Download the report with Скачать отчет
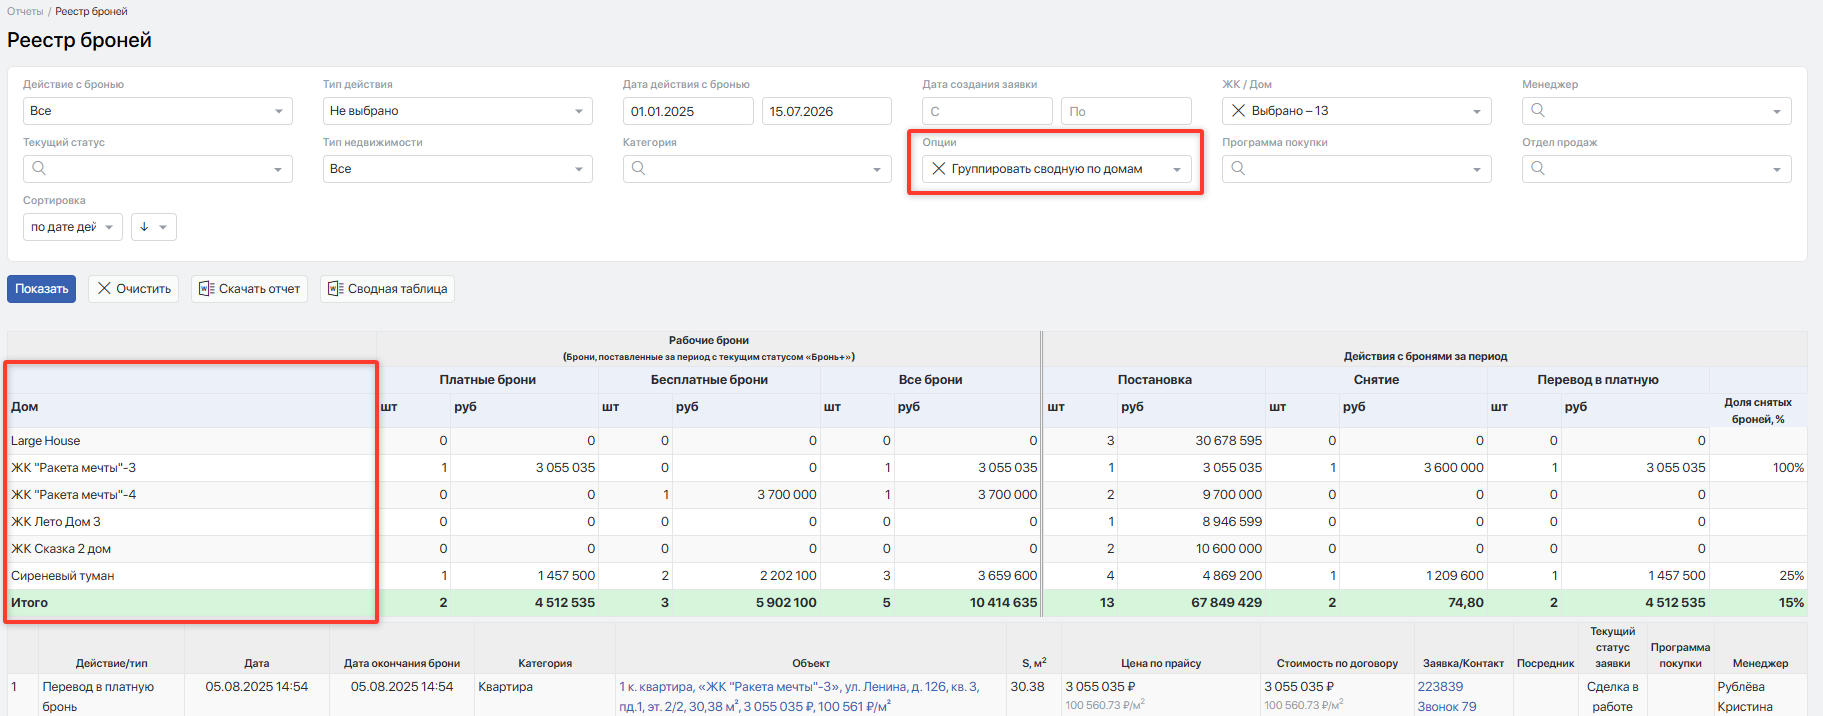Image resolution: width=1823 pixels, height=716 pixels. pyautogui.click(x=249, y=289)
